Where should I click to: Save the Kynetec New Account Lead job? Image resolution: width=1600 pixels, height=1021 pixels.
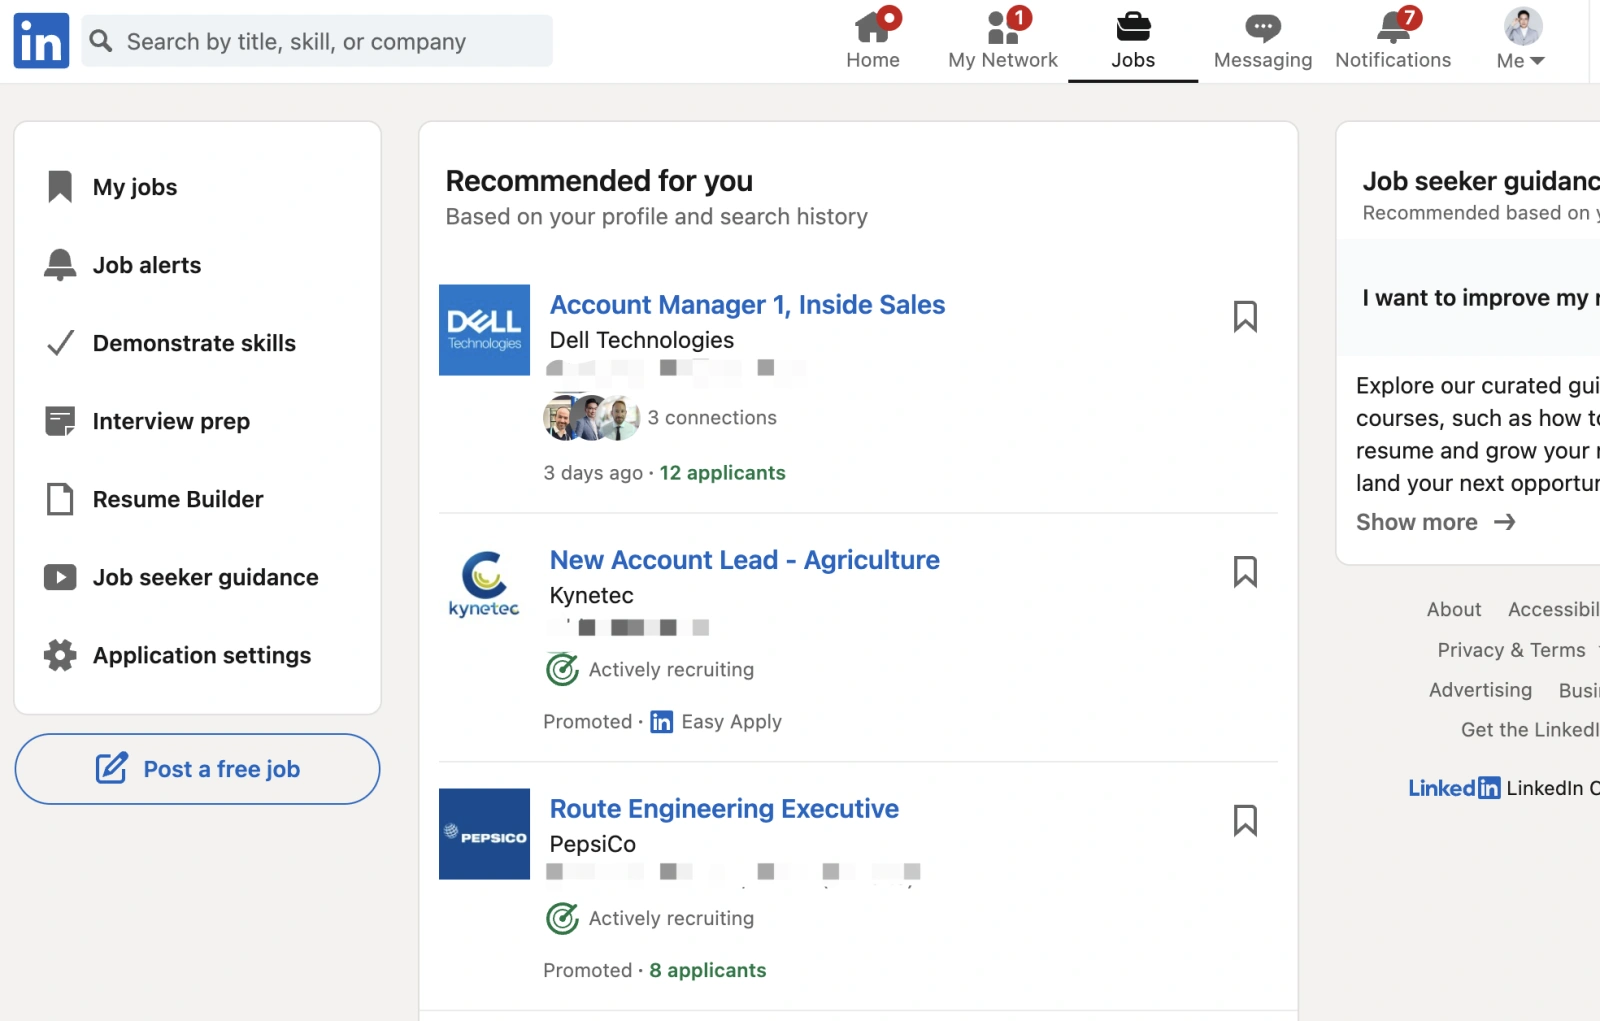[x=1245, y=571]
